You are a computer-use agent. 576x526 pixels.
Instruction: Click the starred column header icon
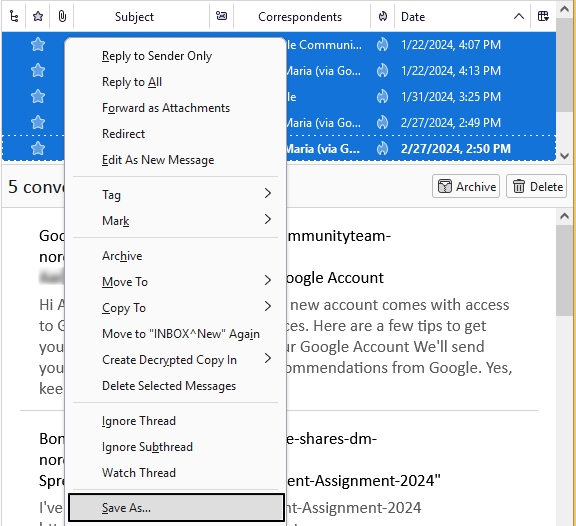pyautogui.click(x=38, y=17)
